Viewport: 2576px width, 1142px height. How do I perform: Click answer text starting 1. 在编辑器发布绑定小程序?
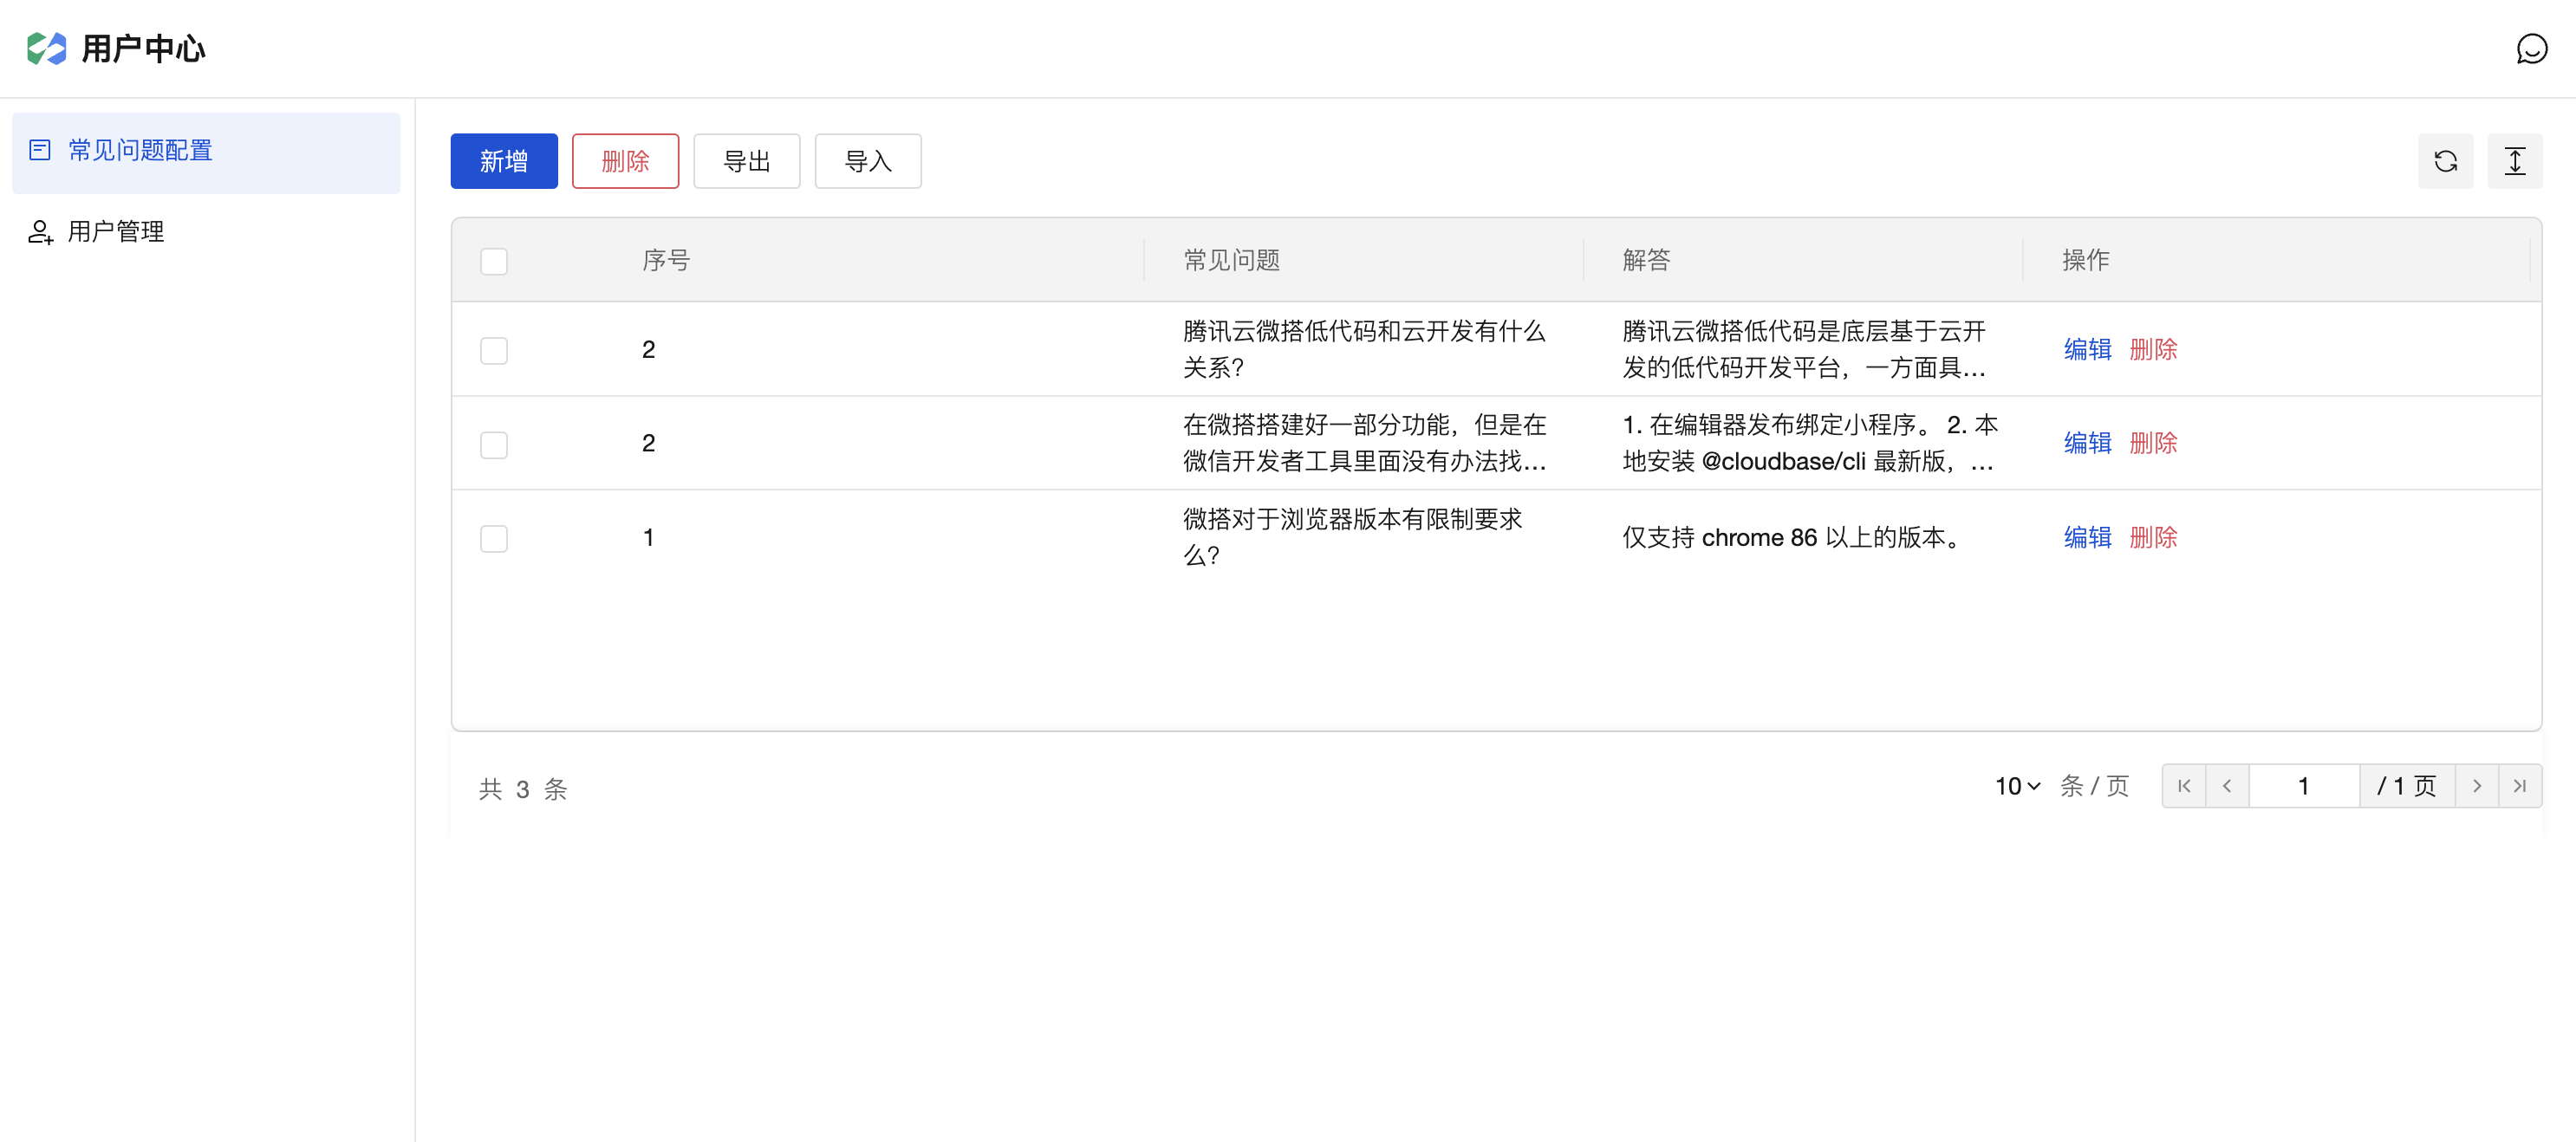tap(1810, 443)
